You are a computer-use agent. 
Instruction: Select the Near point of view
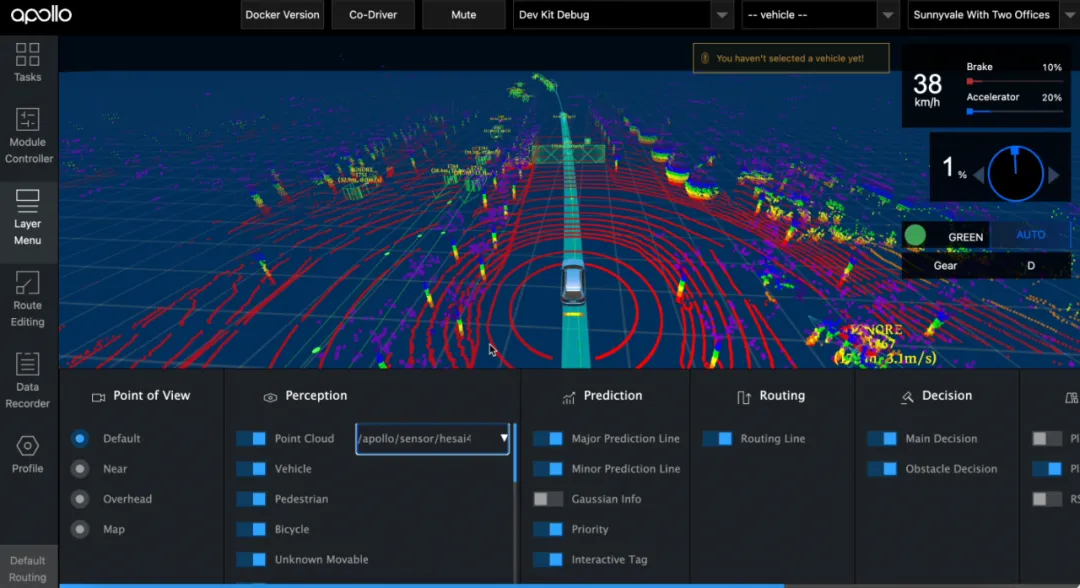tap(80, 469)
